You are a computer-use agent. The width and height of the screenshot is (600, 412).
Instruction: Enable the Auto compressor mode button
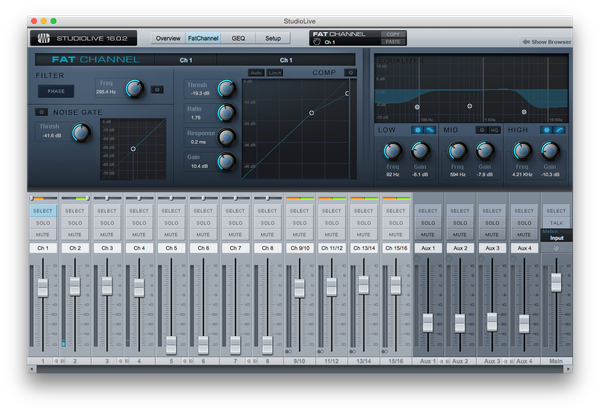coord(256,72)
